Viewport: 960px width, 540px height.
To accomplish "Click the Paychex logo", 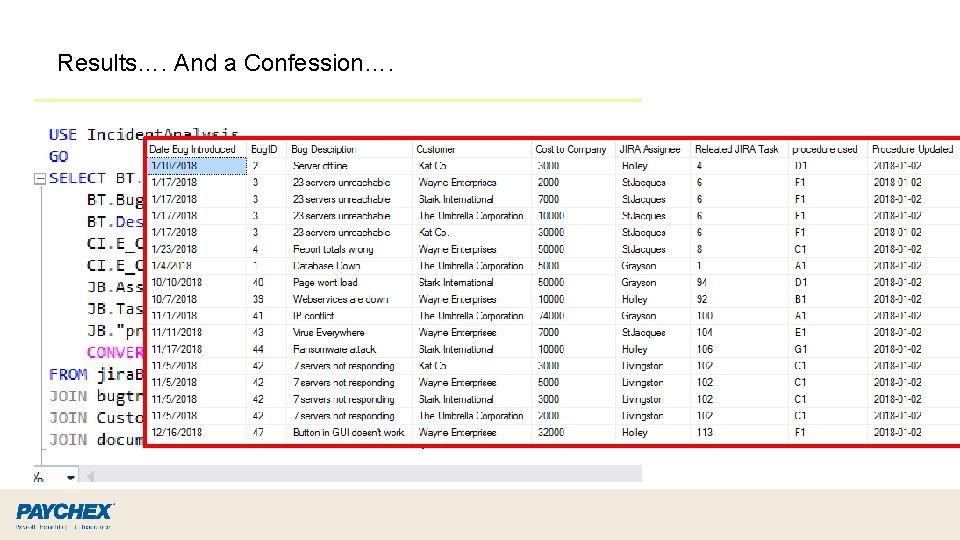I will (x=64, y=516).
